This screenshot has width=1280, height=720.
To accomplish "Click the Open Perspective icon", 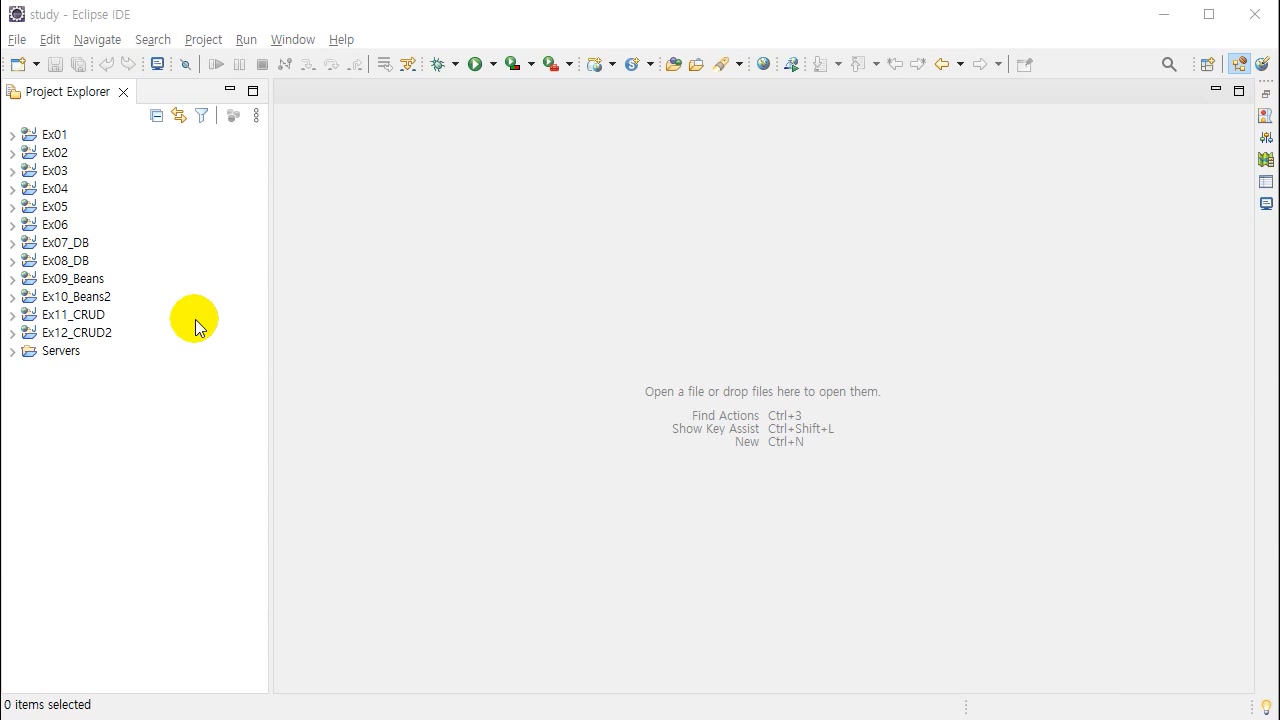I will click(1207, 64).
